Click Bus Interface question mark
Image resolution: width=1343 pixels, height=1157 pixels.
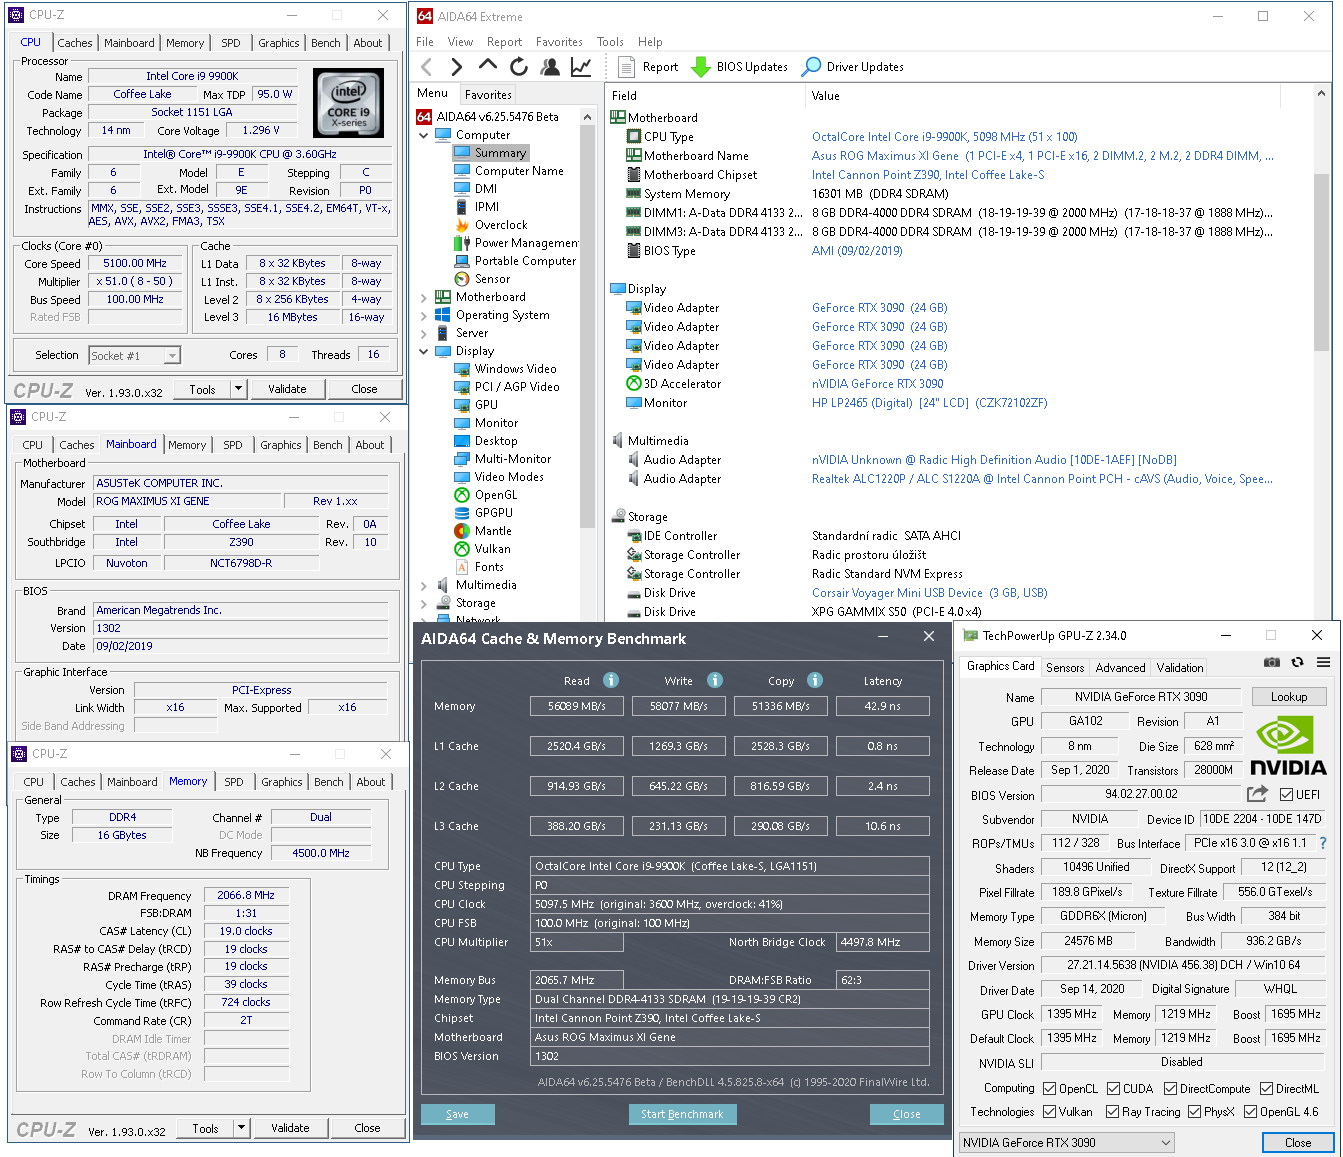(x=1323, y=843)
